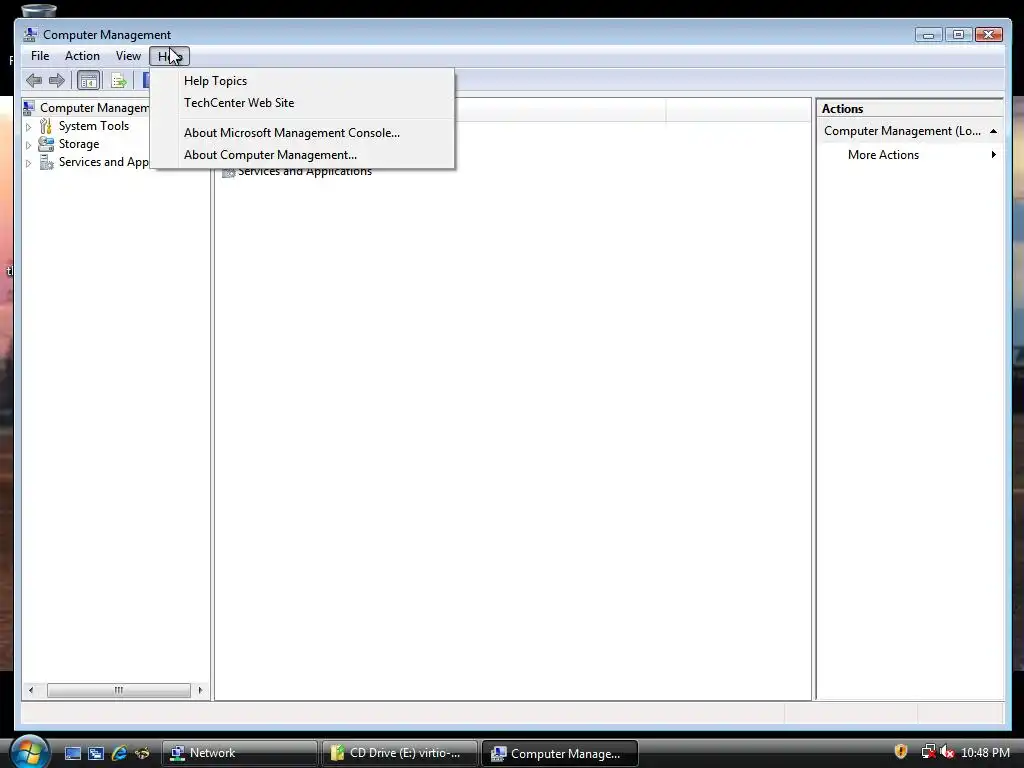Select Services and App... tree item
Screen dimensions: 1024x768
(x=103, y=162)
